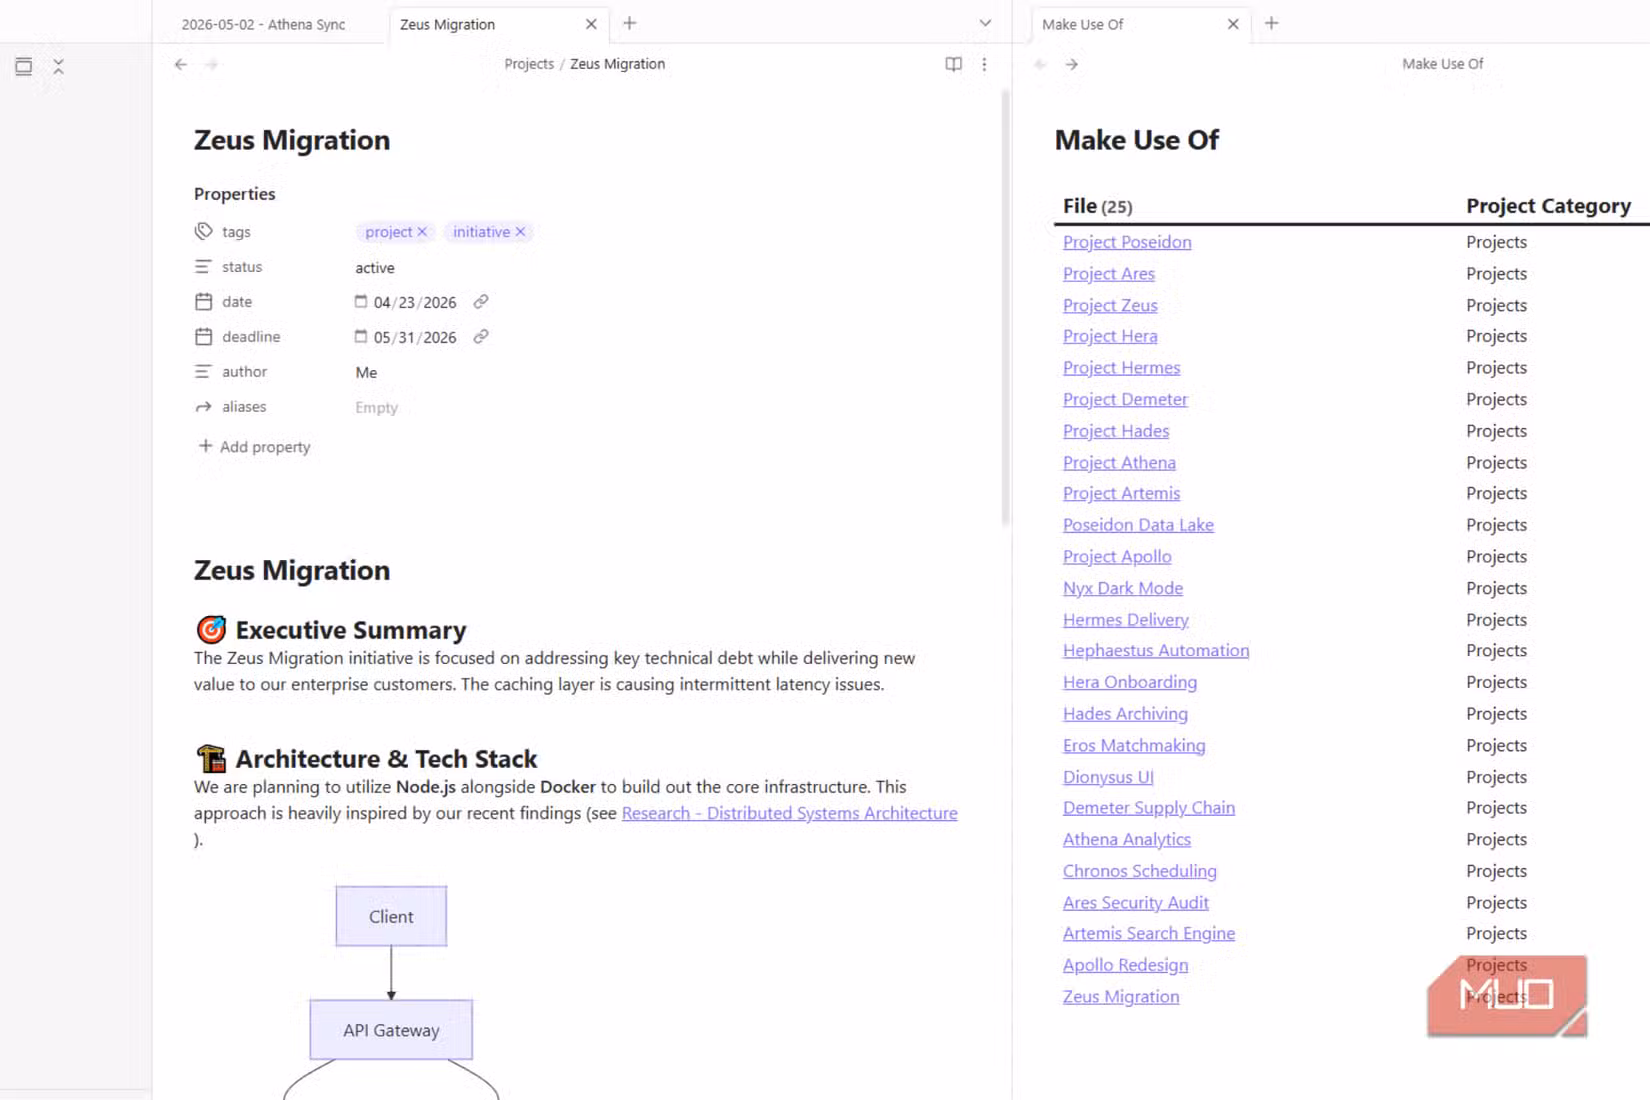Expand the tab list dropdown arrow
The image size is (1650, 1100).
coord(985,23)
